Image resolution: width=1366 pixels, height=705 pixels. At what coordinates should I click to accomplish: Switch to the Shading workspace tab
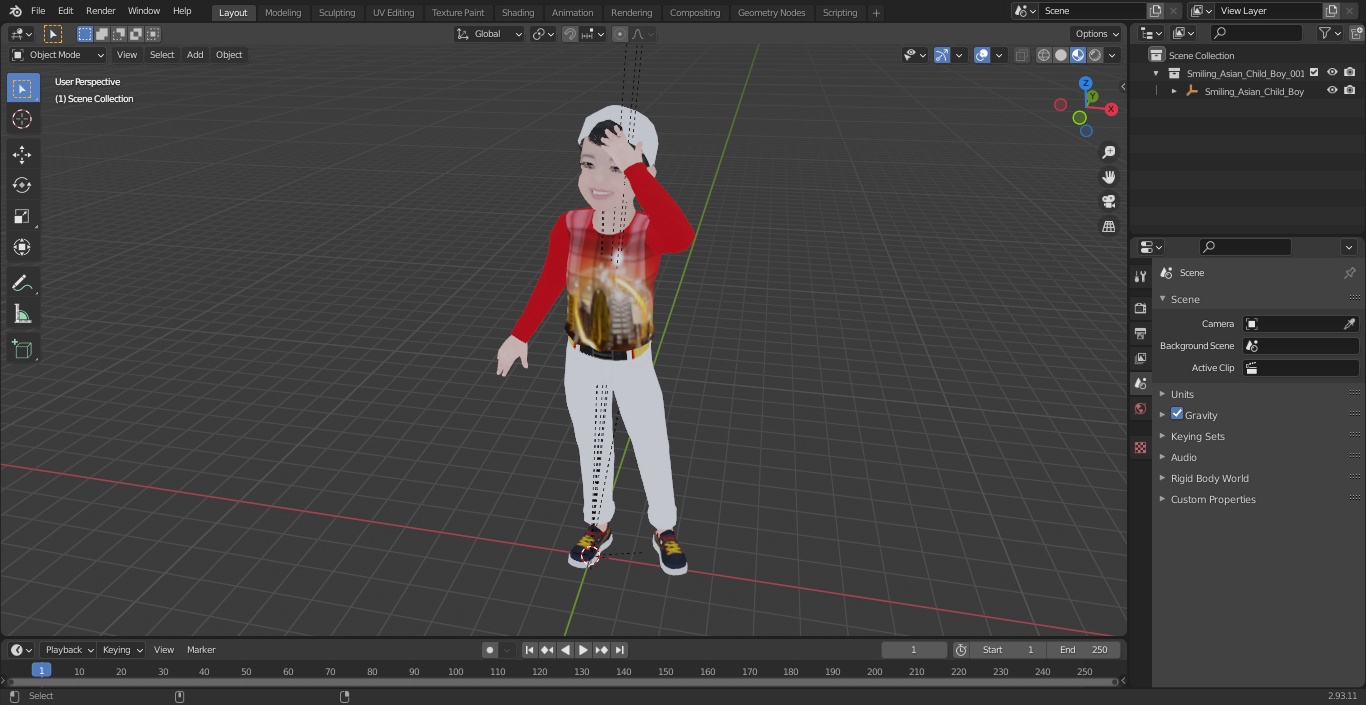pos(518,13)
